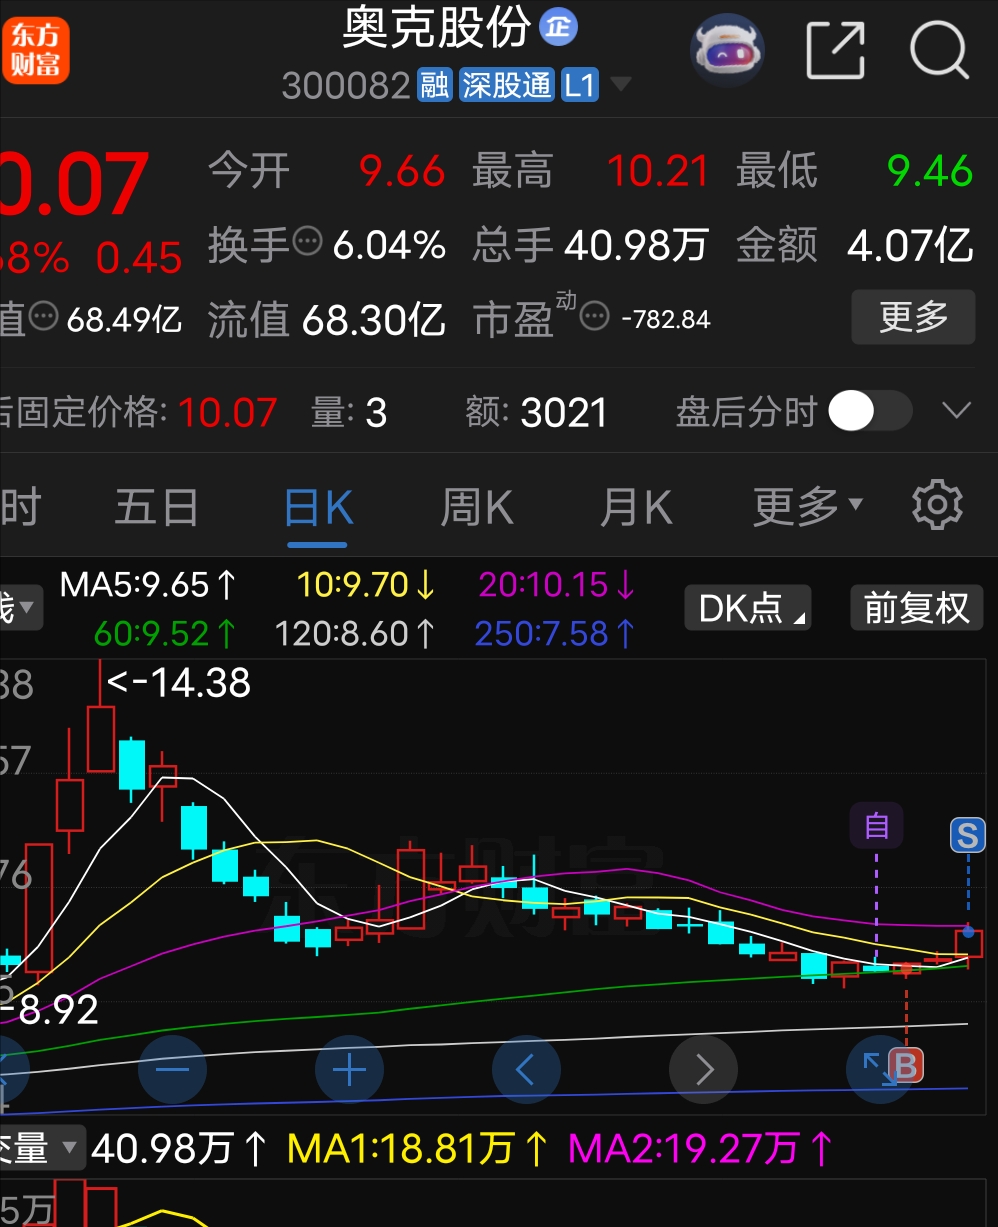
Task: Tap the Eastmoney app logo
Action: coord(35,50)
